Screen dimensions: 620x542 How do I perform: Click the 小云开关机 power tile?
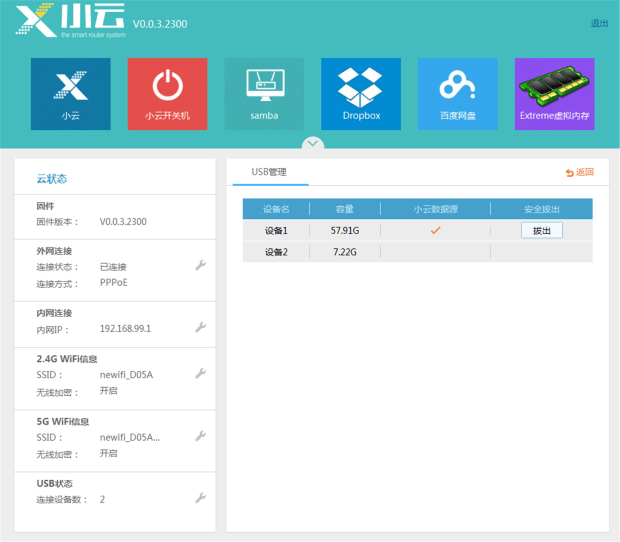[167, 94]
